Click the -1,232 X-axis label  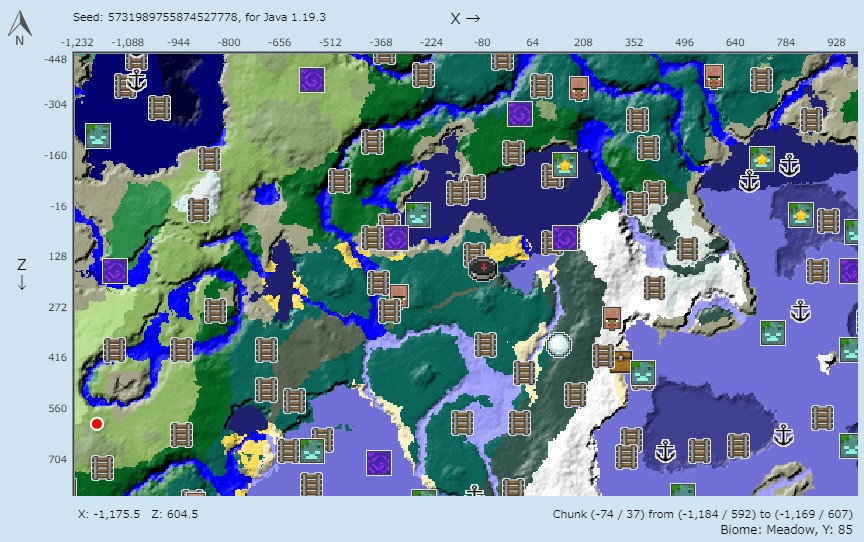point(77,42)
